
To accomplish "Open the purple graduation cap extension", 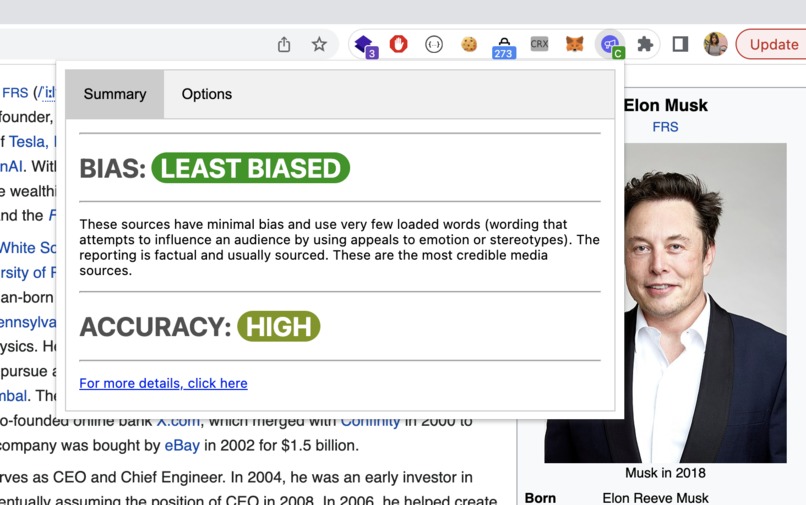I will coord(365,46).
